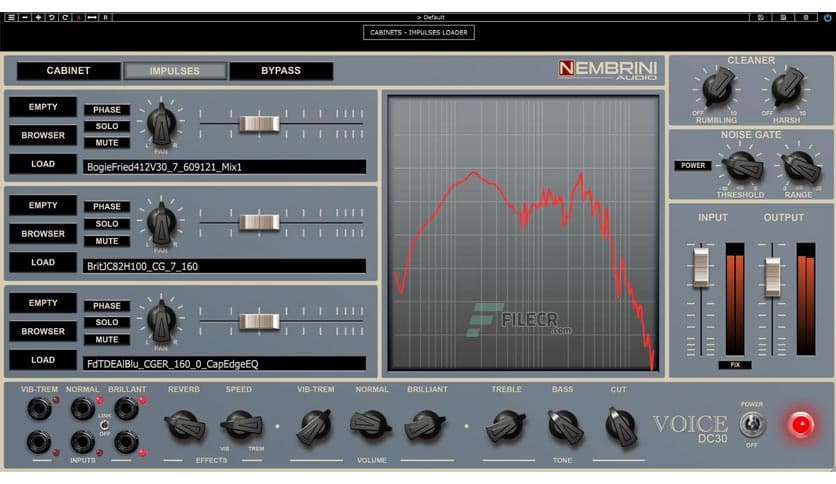Switch to the CABINET tab
This screenshot has height=484, width=836.
tap(68, 70)
